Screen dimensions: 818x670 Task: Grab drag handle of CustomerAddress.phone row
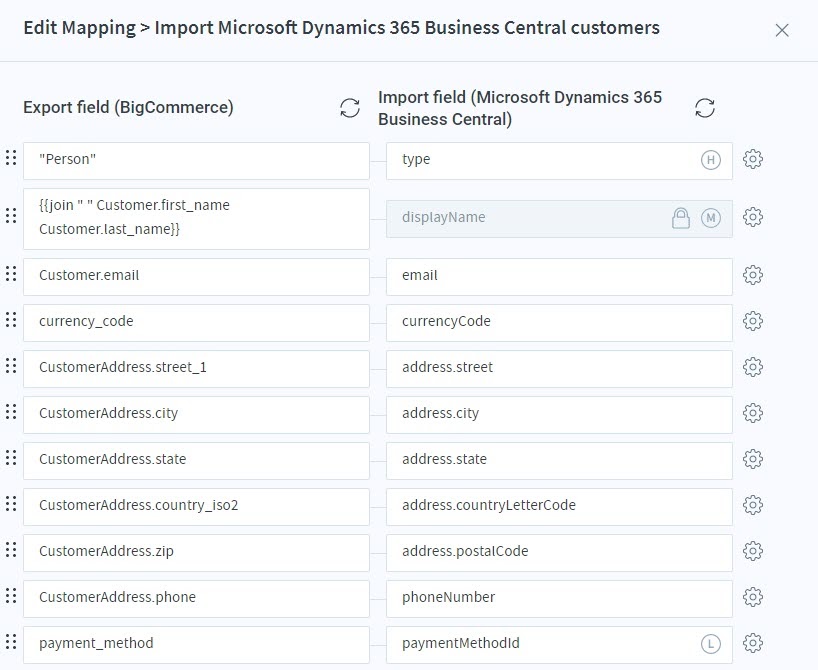click(11, 595)
